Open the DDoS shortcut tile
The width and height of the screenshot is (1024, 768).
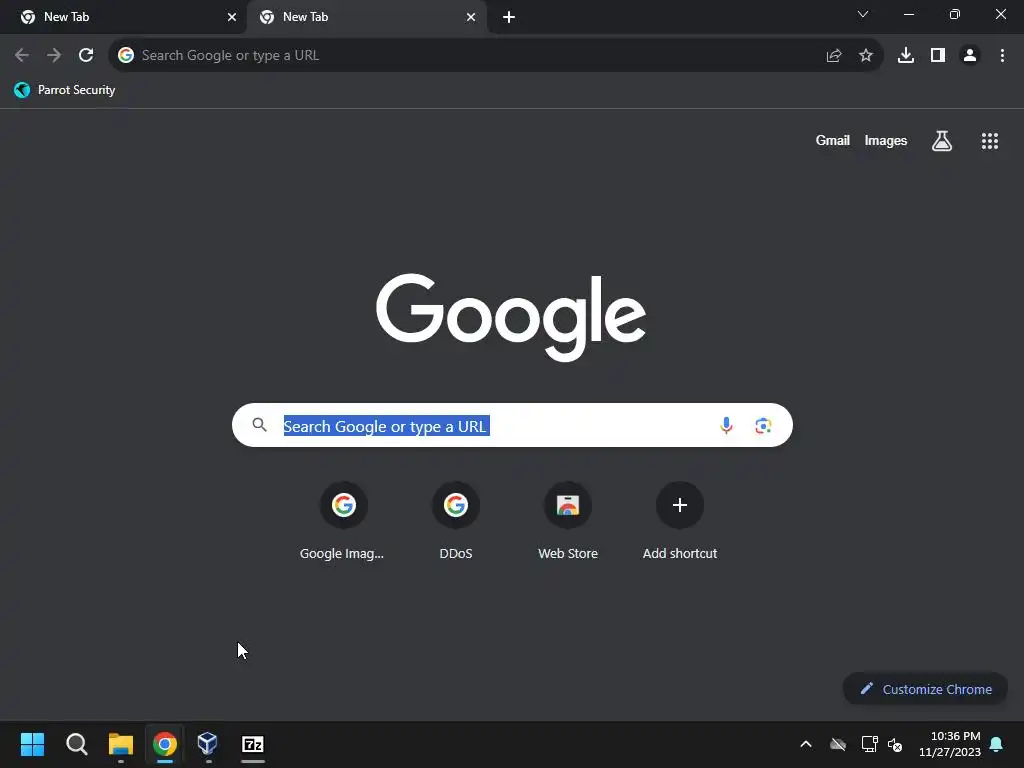coord(455,520)
